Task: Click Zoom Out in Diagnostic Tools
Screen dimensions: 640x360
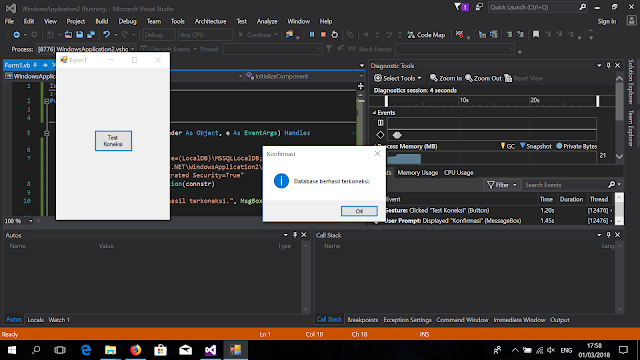Action: tap(483, 78)
